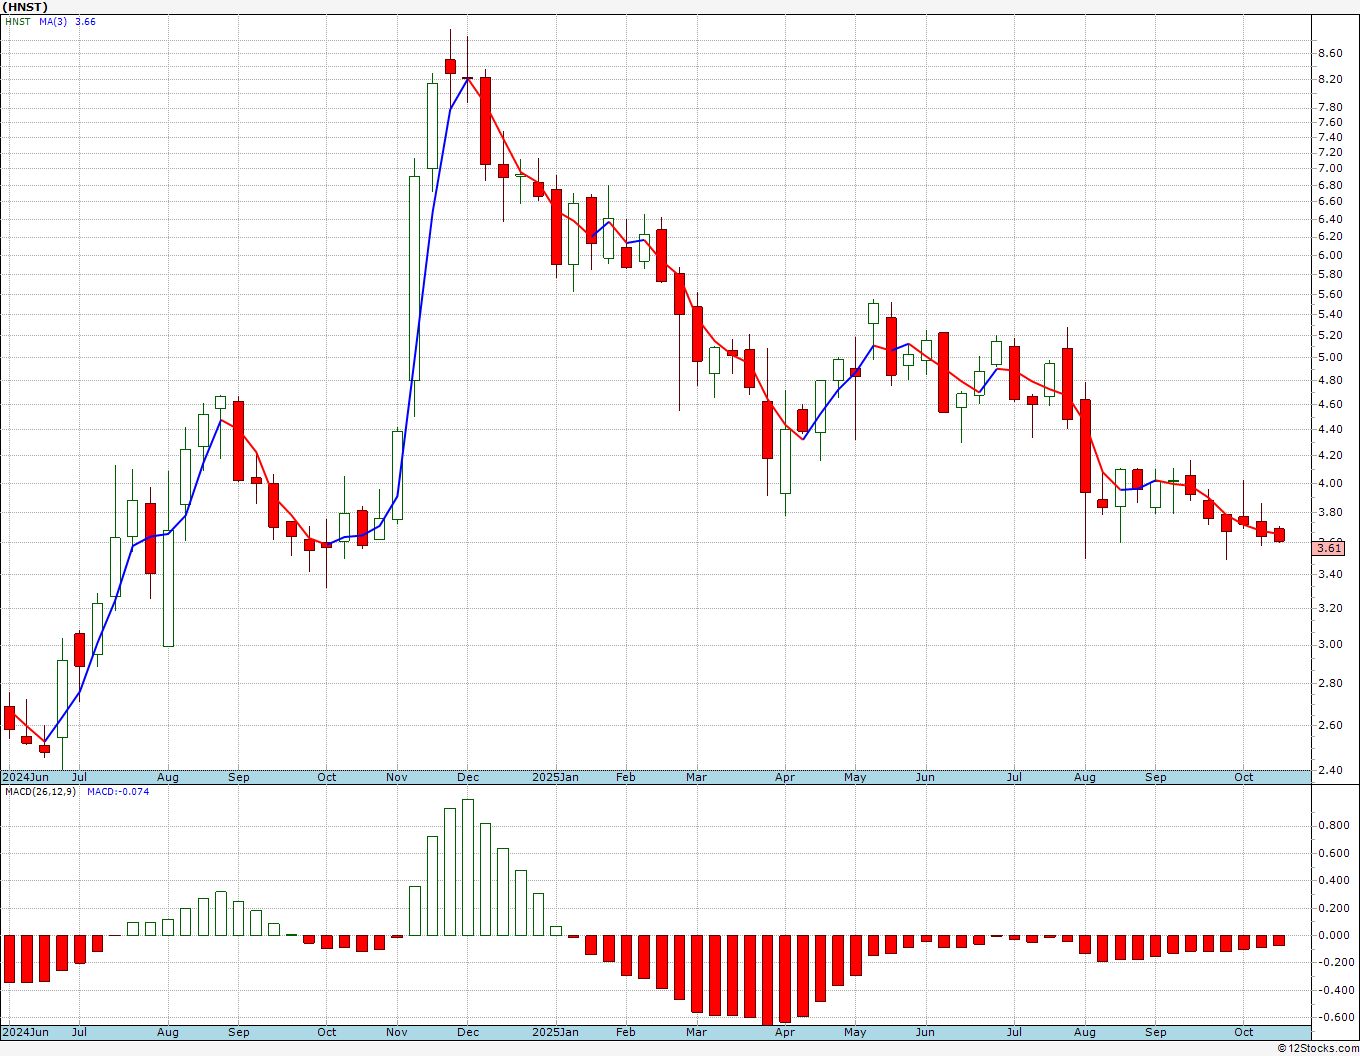
Task: Click the 2.40 price axis label
Action: point(1330,770)
